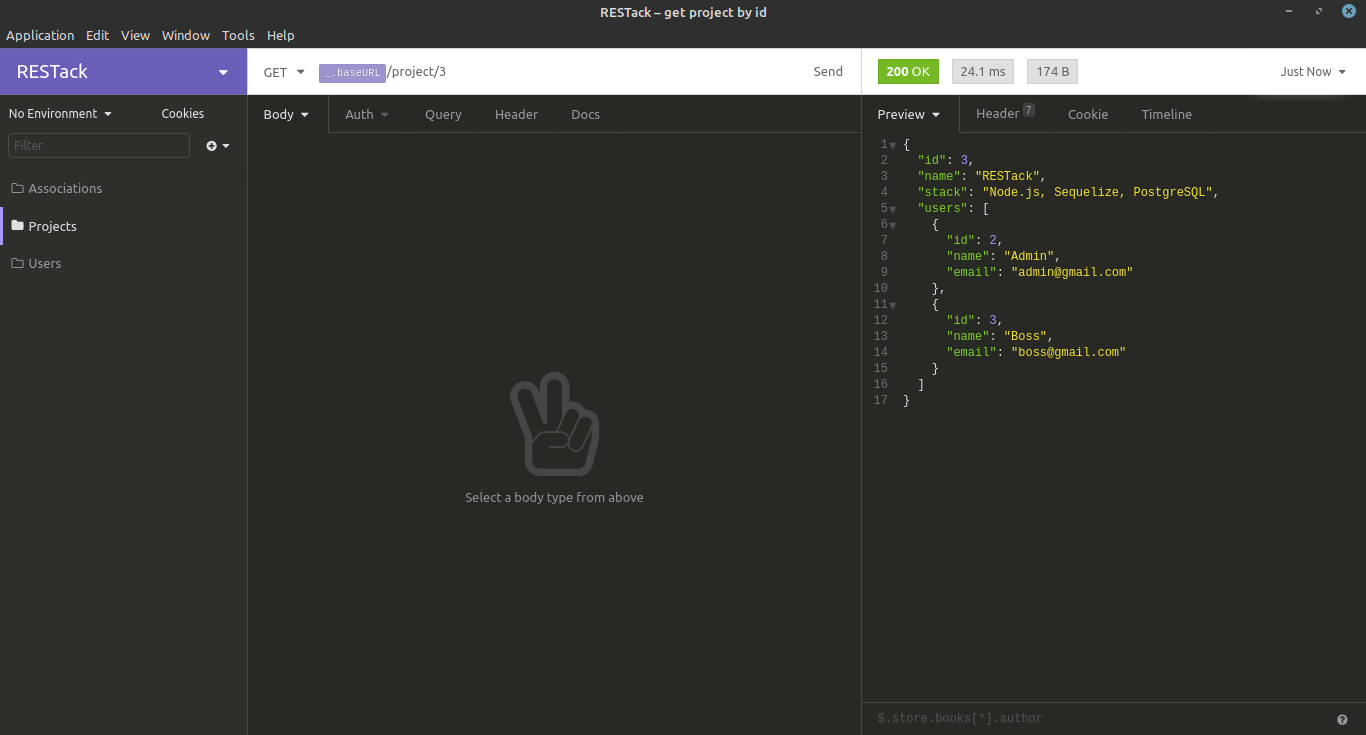
Task: Switch to the response Header tab
Action: point(1005,114)
